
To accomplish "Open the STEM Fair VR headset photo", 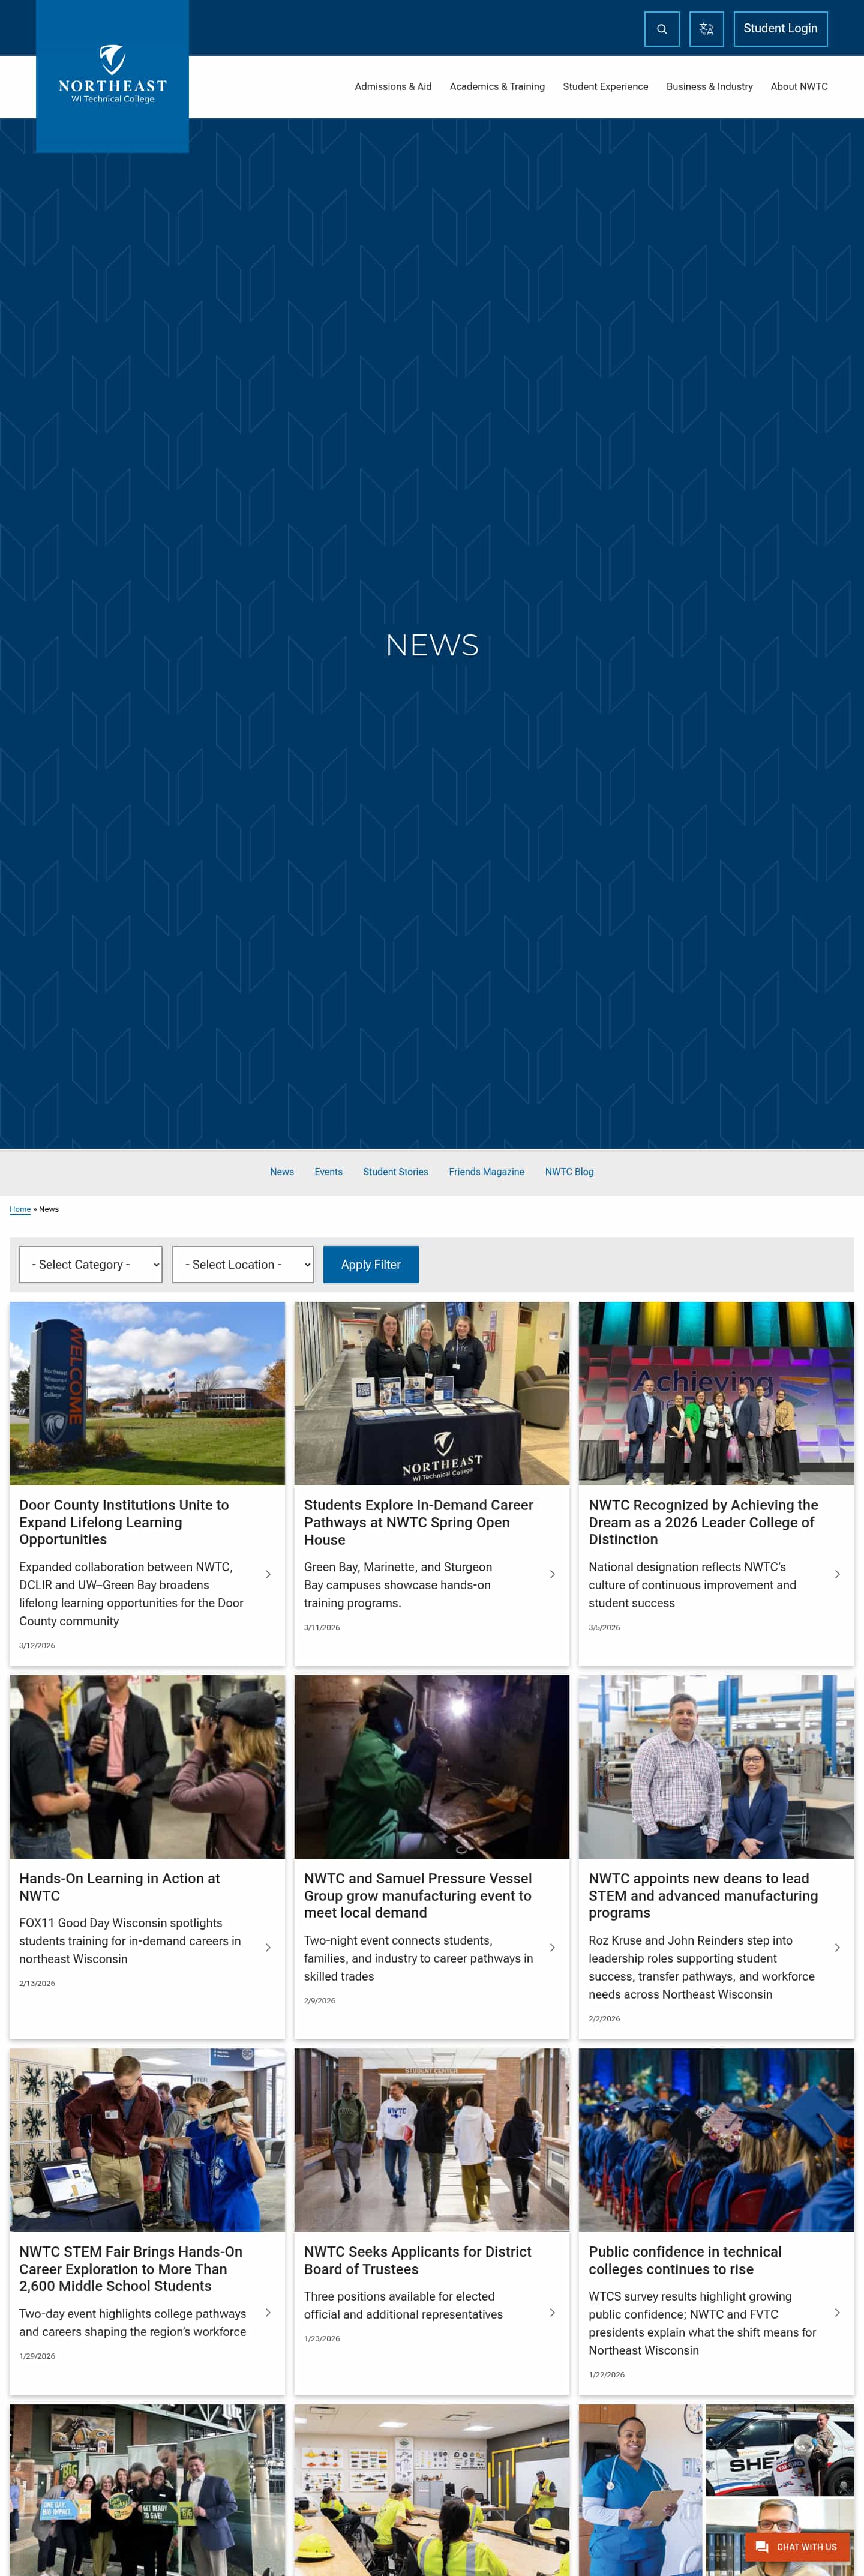I will 147,2140.
